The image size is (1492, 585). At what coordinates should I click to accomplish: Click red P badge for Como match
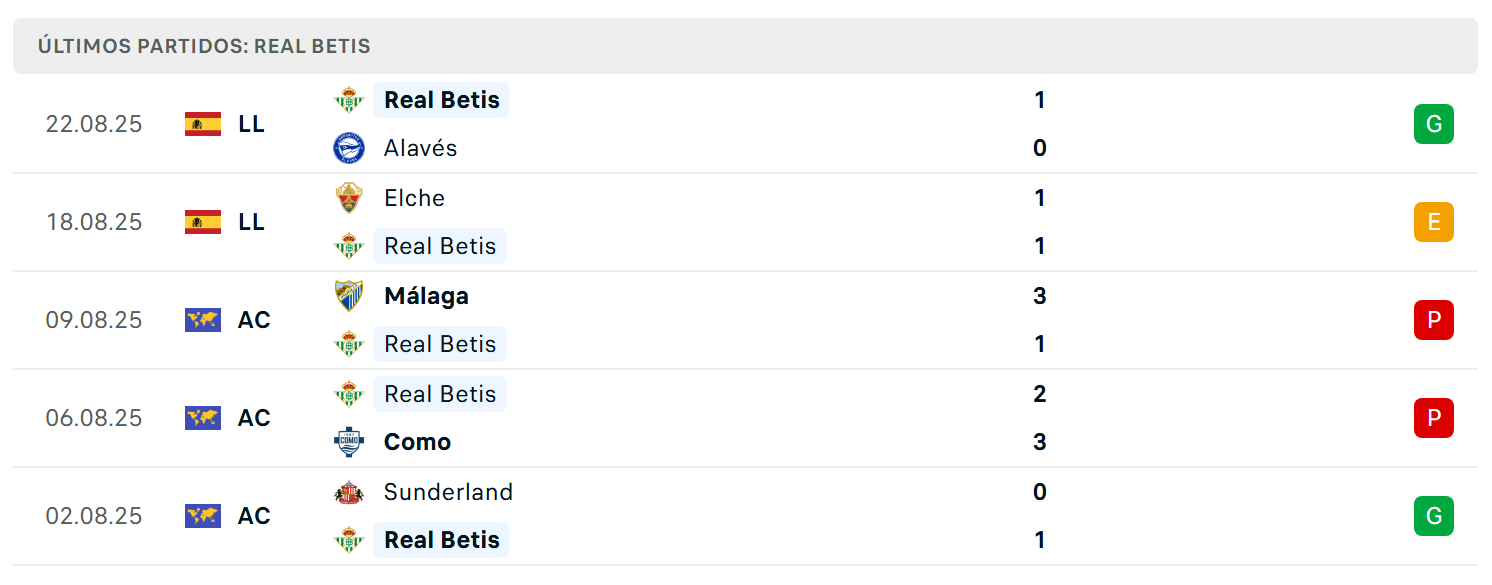[1434, 418]
